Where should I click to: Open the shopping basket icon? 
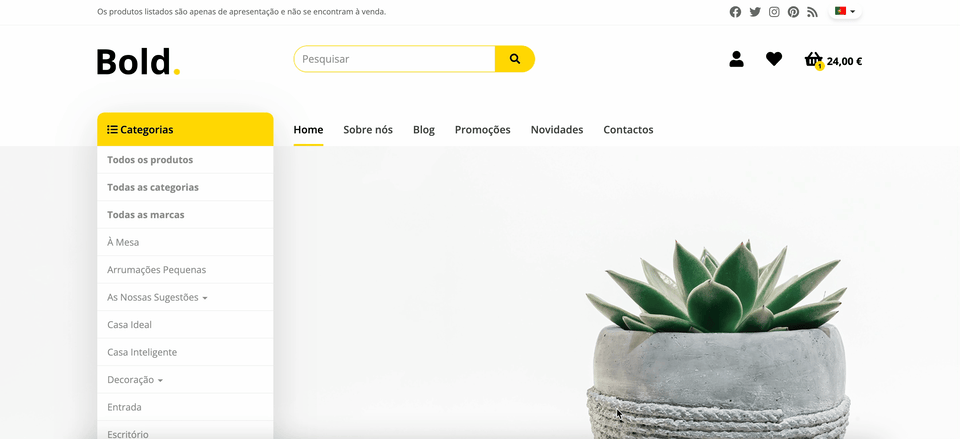tap(814, 59)
